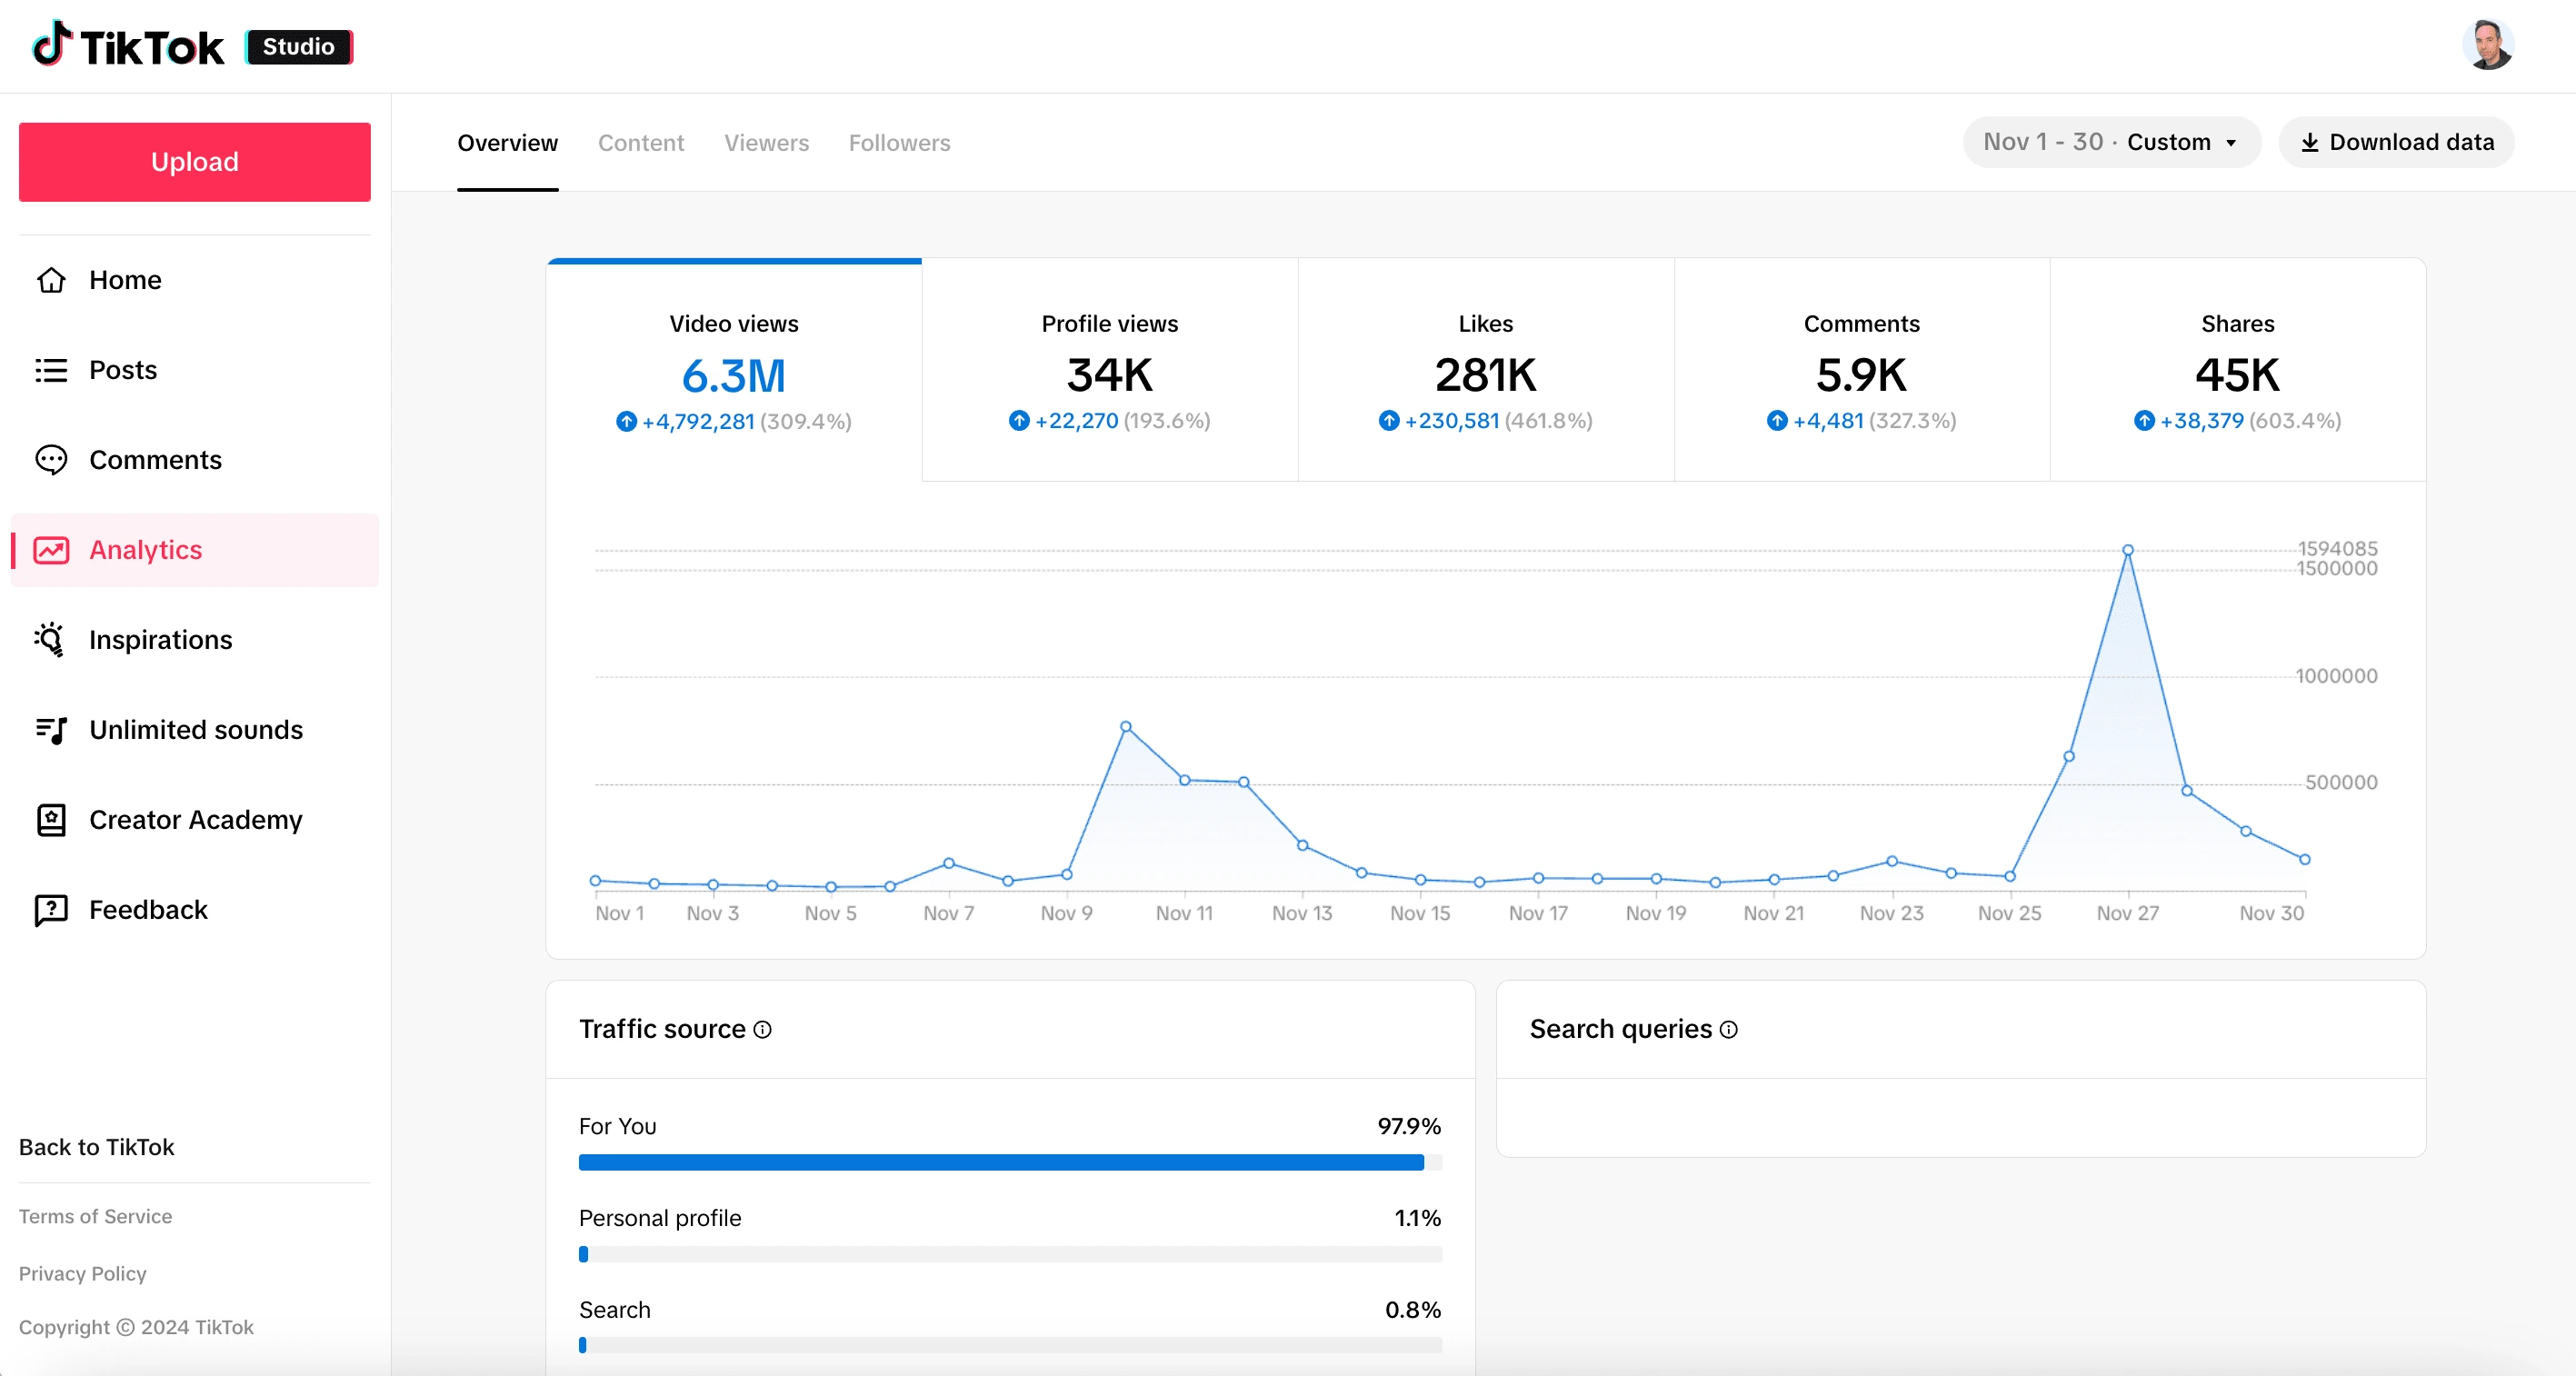Click the Video views up-arrow indicator
Viewport: 2576px width, 1376px height.
[x=626, y=422]
